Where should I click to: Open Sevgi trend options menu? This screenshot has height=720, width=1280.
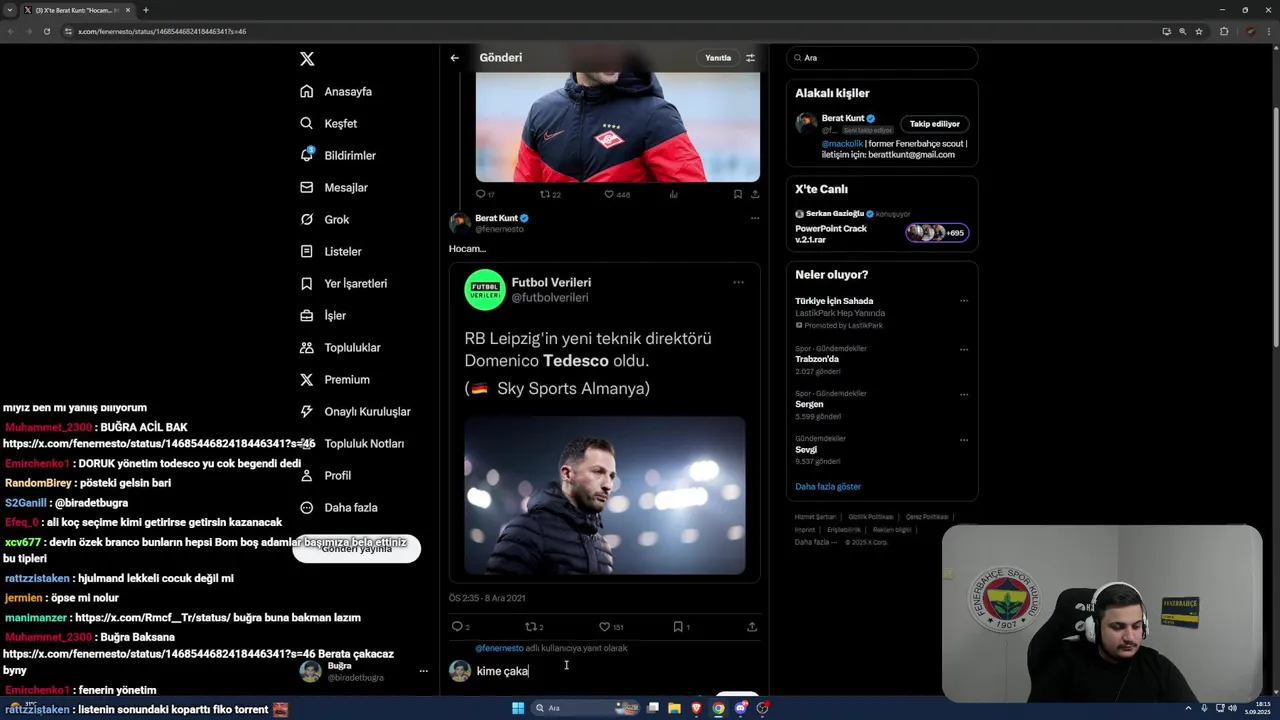(964, 440)
